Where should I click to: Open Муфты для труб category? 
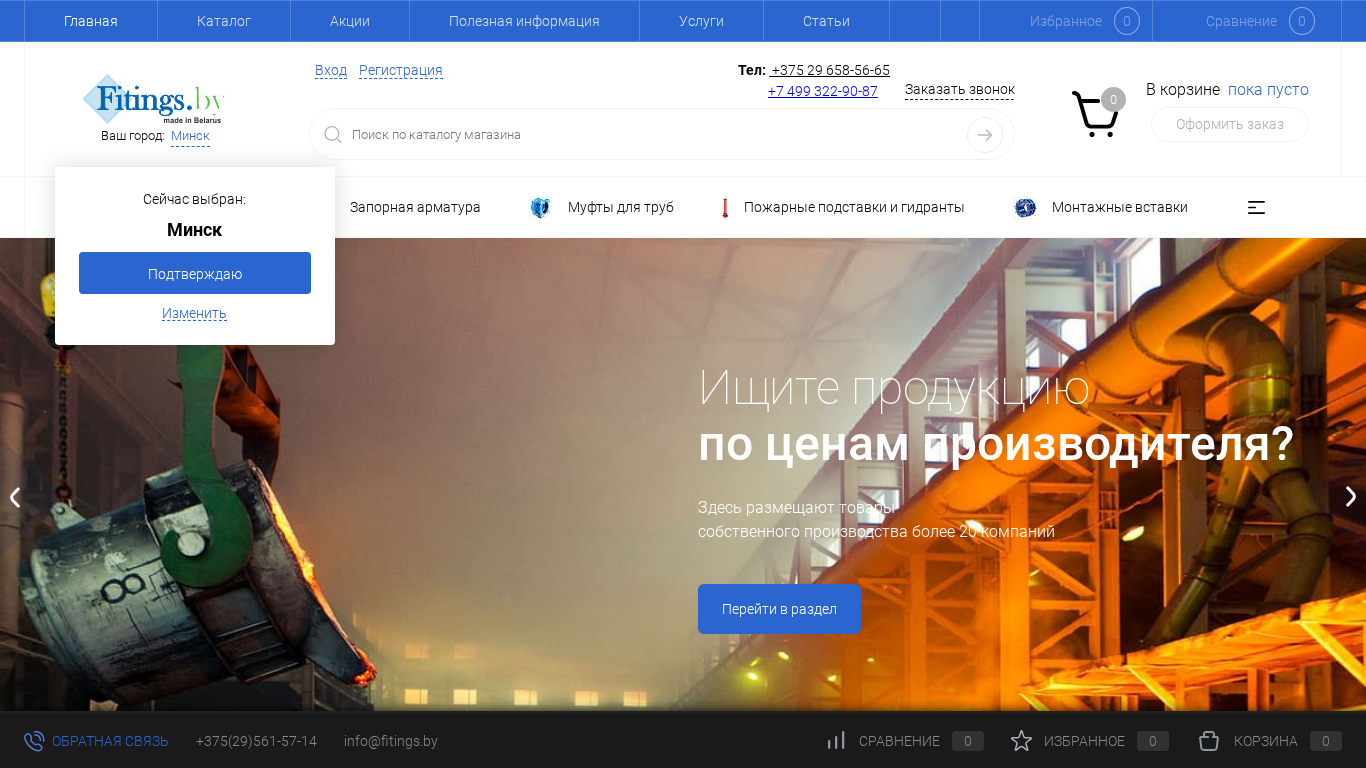tap(621, 208)
